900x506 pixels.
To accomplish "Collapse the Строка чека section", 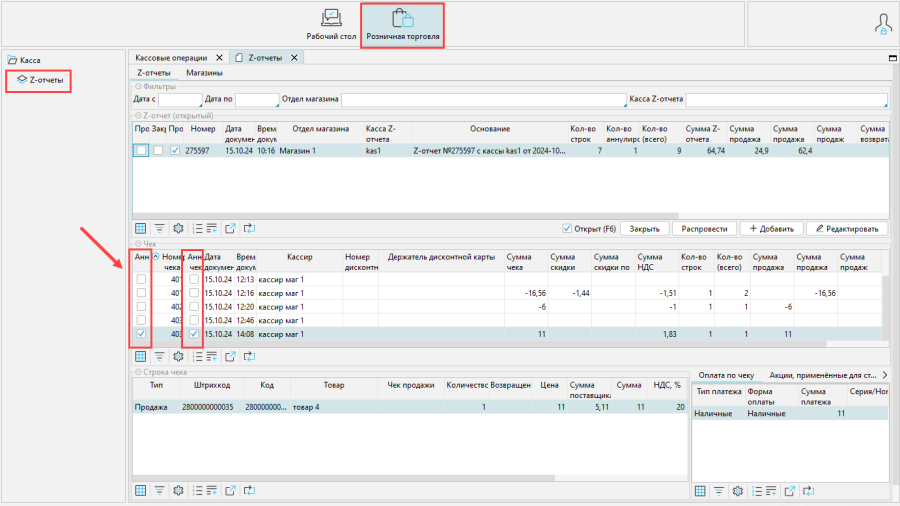I will point(138,372).
